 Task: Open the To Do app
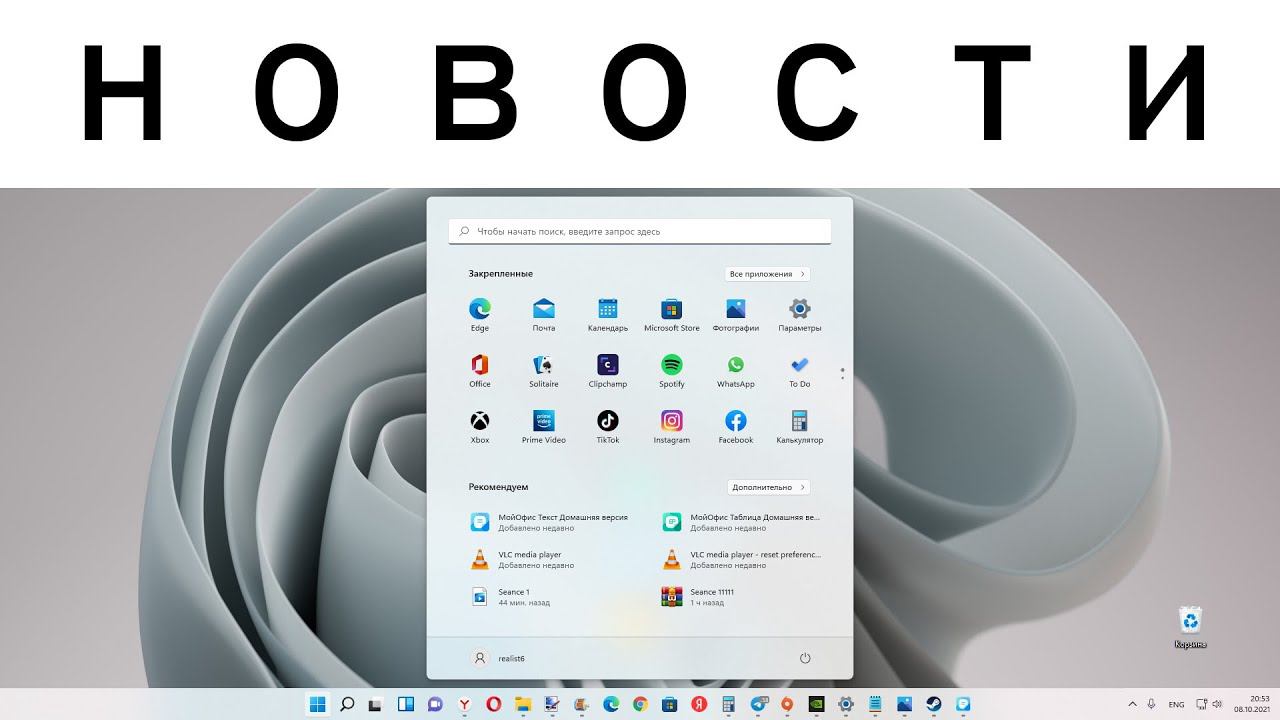click(x=800, y=370)
